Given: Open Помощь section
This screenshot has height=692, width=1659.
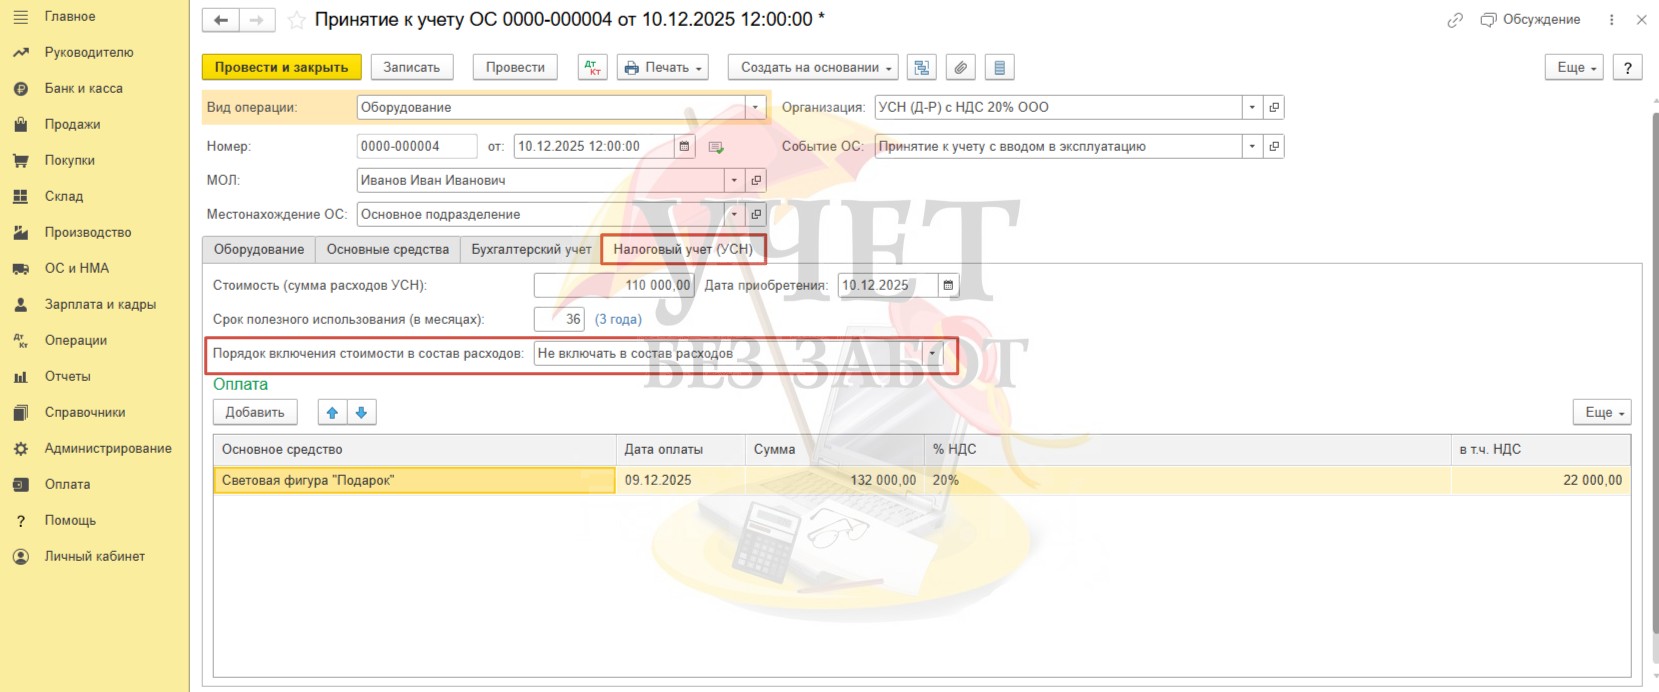Looking at the screenshot, I should click(x=70, y=520).
